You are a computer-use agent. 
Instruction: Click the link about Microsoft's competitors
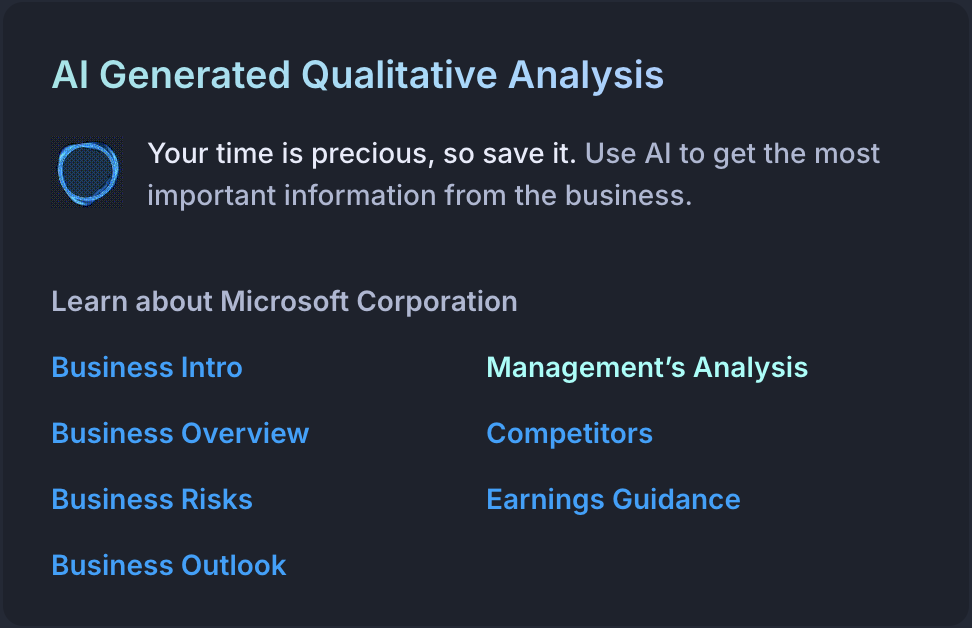tap(570, 434)
